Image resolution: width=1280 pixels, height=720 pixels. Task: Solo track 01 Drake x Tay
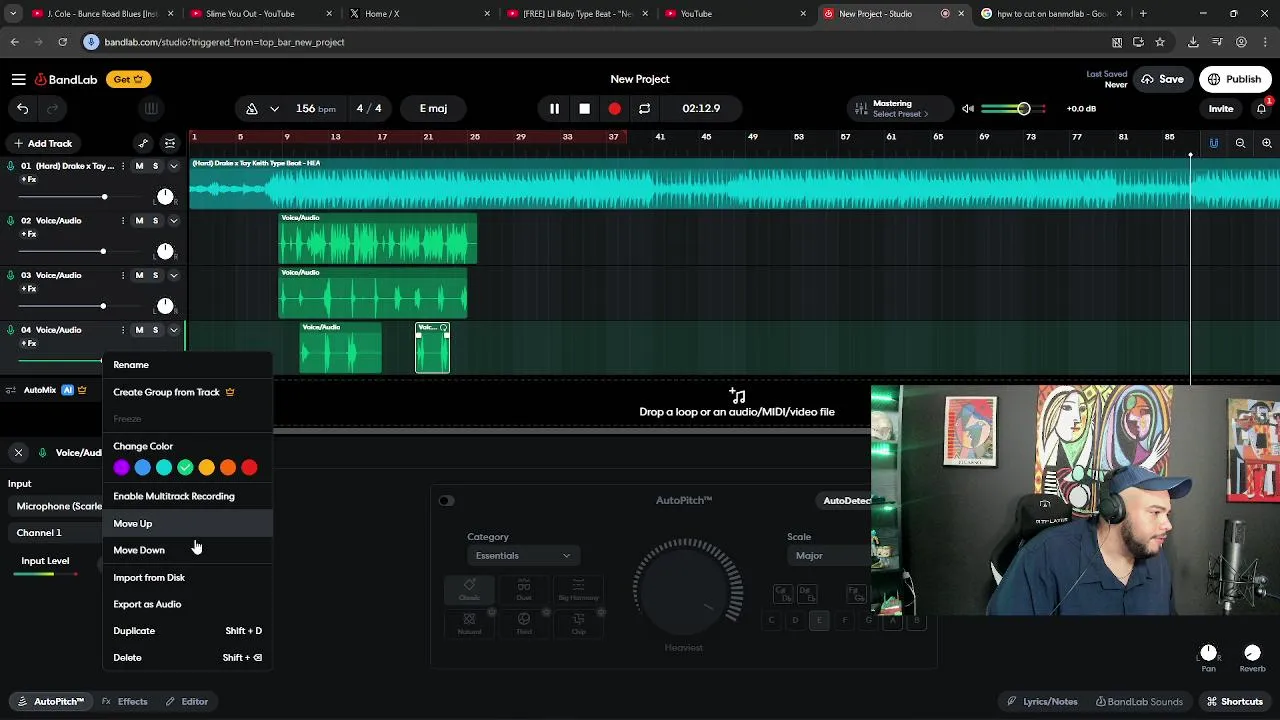pos(155,166)
